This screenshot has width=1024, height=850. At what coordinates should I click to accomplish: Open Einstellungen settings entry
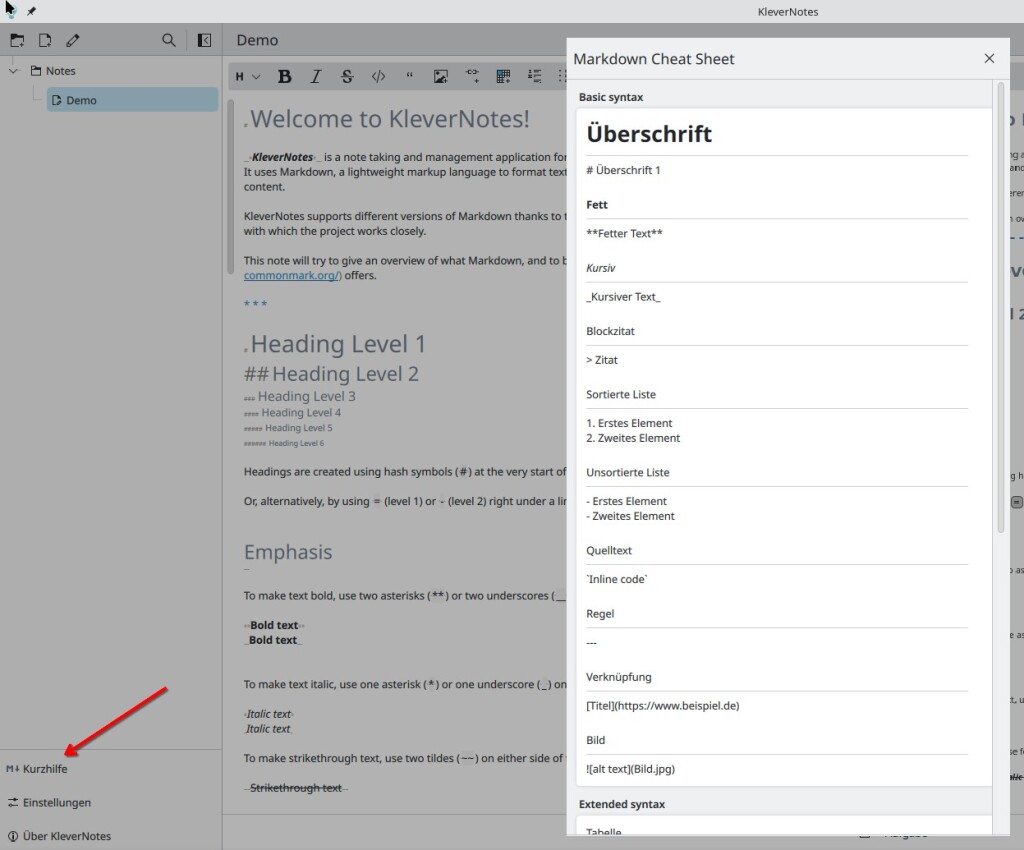[x=56, y=802]
